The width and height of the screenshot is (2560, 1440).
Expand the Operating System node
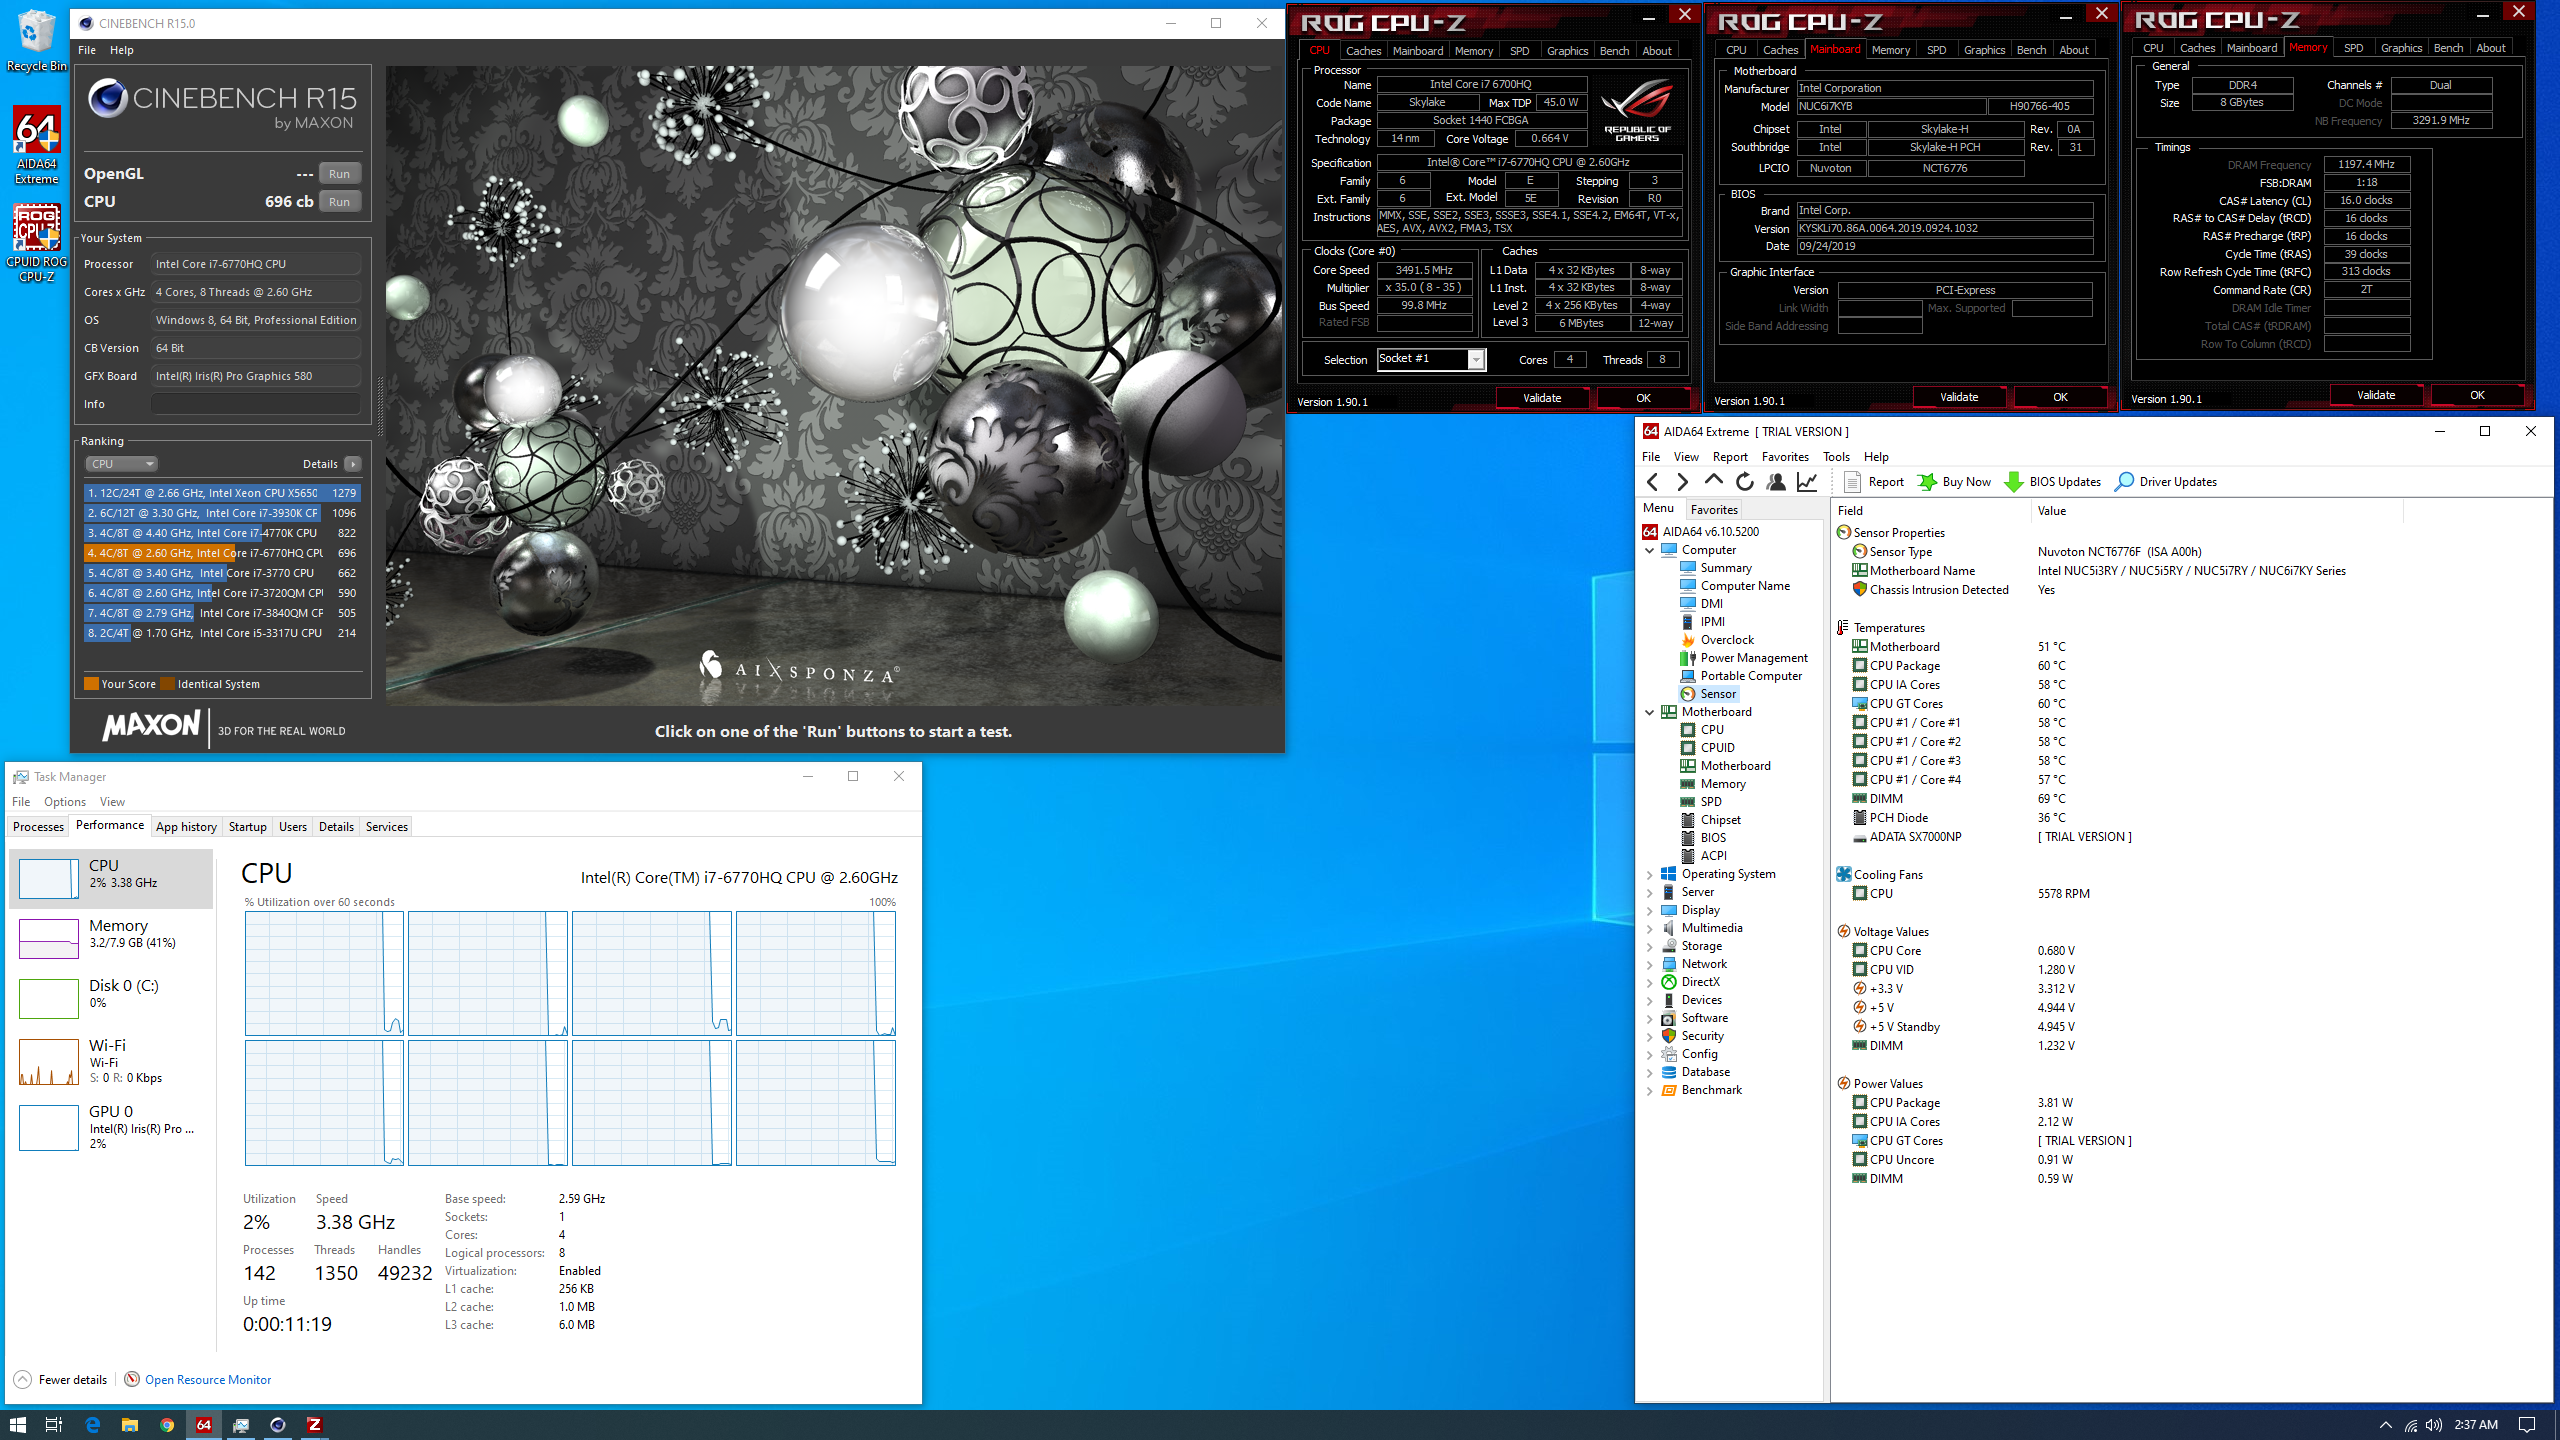pos(1650,874)
